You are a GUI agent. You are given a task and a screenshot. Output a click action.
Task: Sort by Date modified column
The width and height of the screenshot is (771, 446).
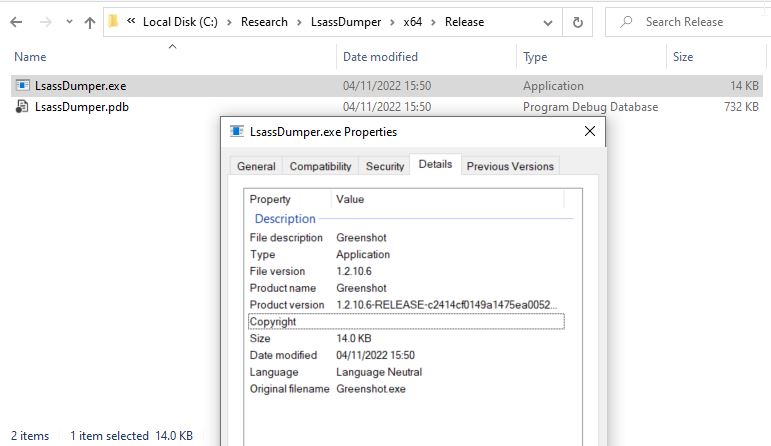[380, 57]
